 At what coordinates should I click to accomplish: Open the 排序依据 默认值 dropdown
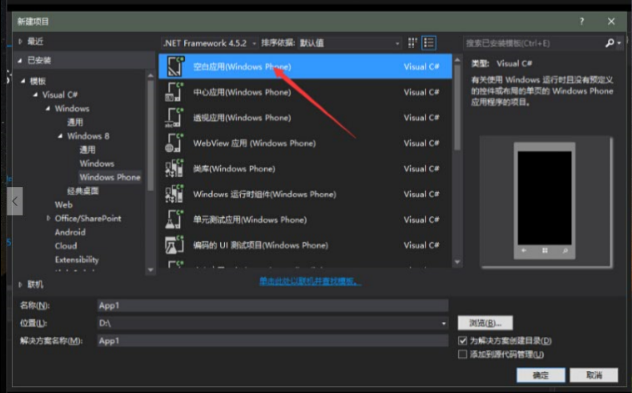pyautogui.click(x=349, y=43)
